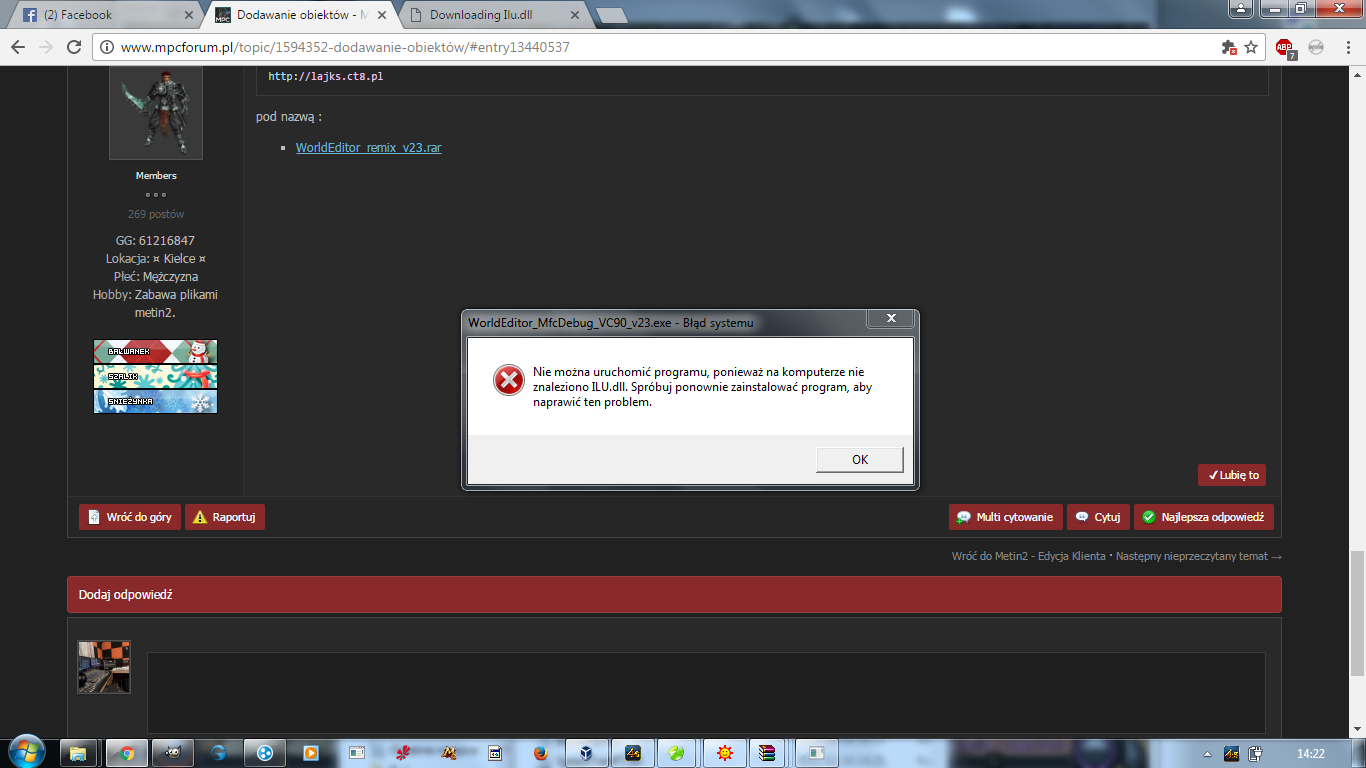The image size is (1366, 768).
Task: Open the green ball taskbar icon
Action: [x=677, y=752]
